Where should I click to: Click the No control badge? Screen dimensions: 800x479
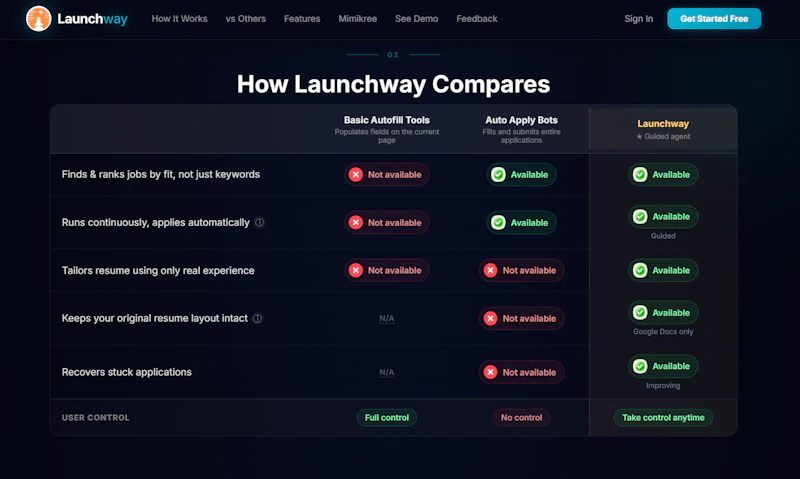[x=521, y=418]
